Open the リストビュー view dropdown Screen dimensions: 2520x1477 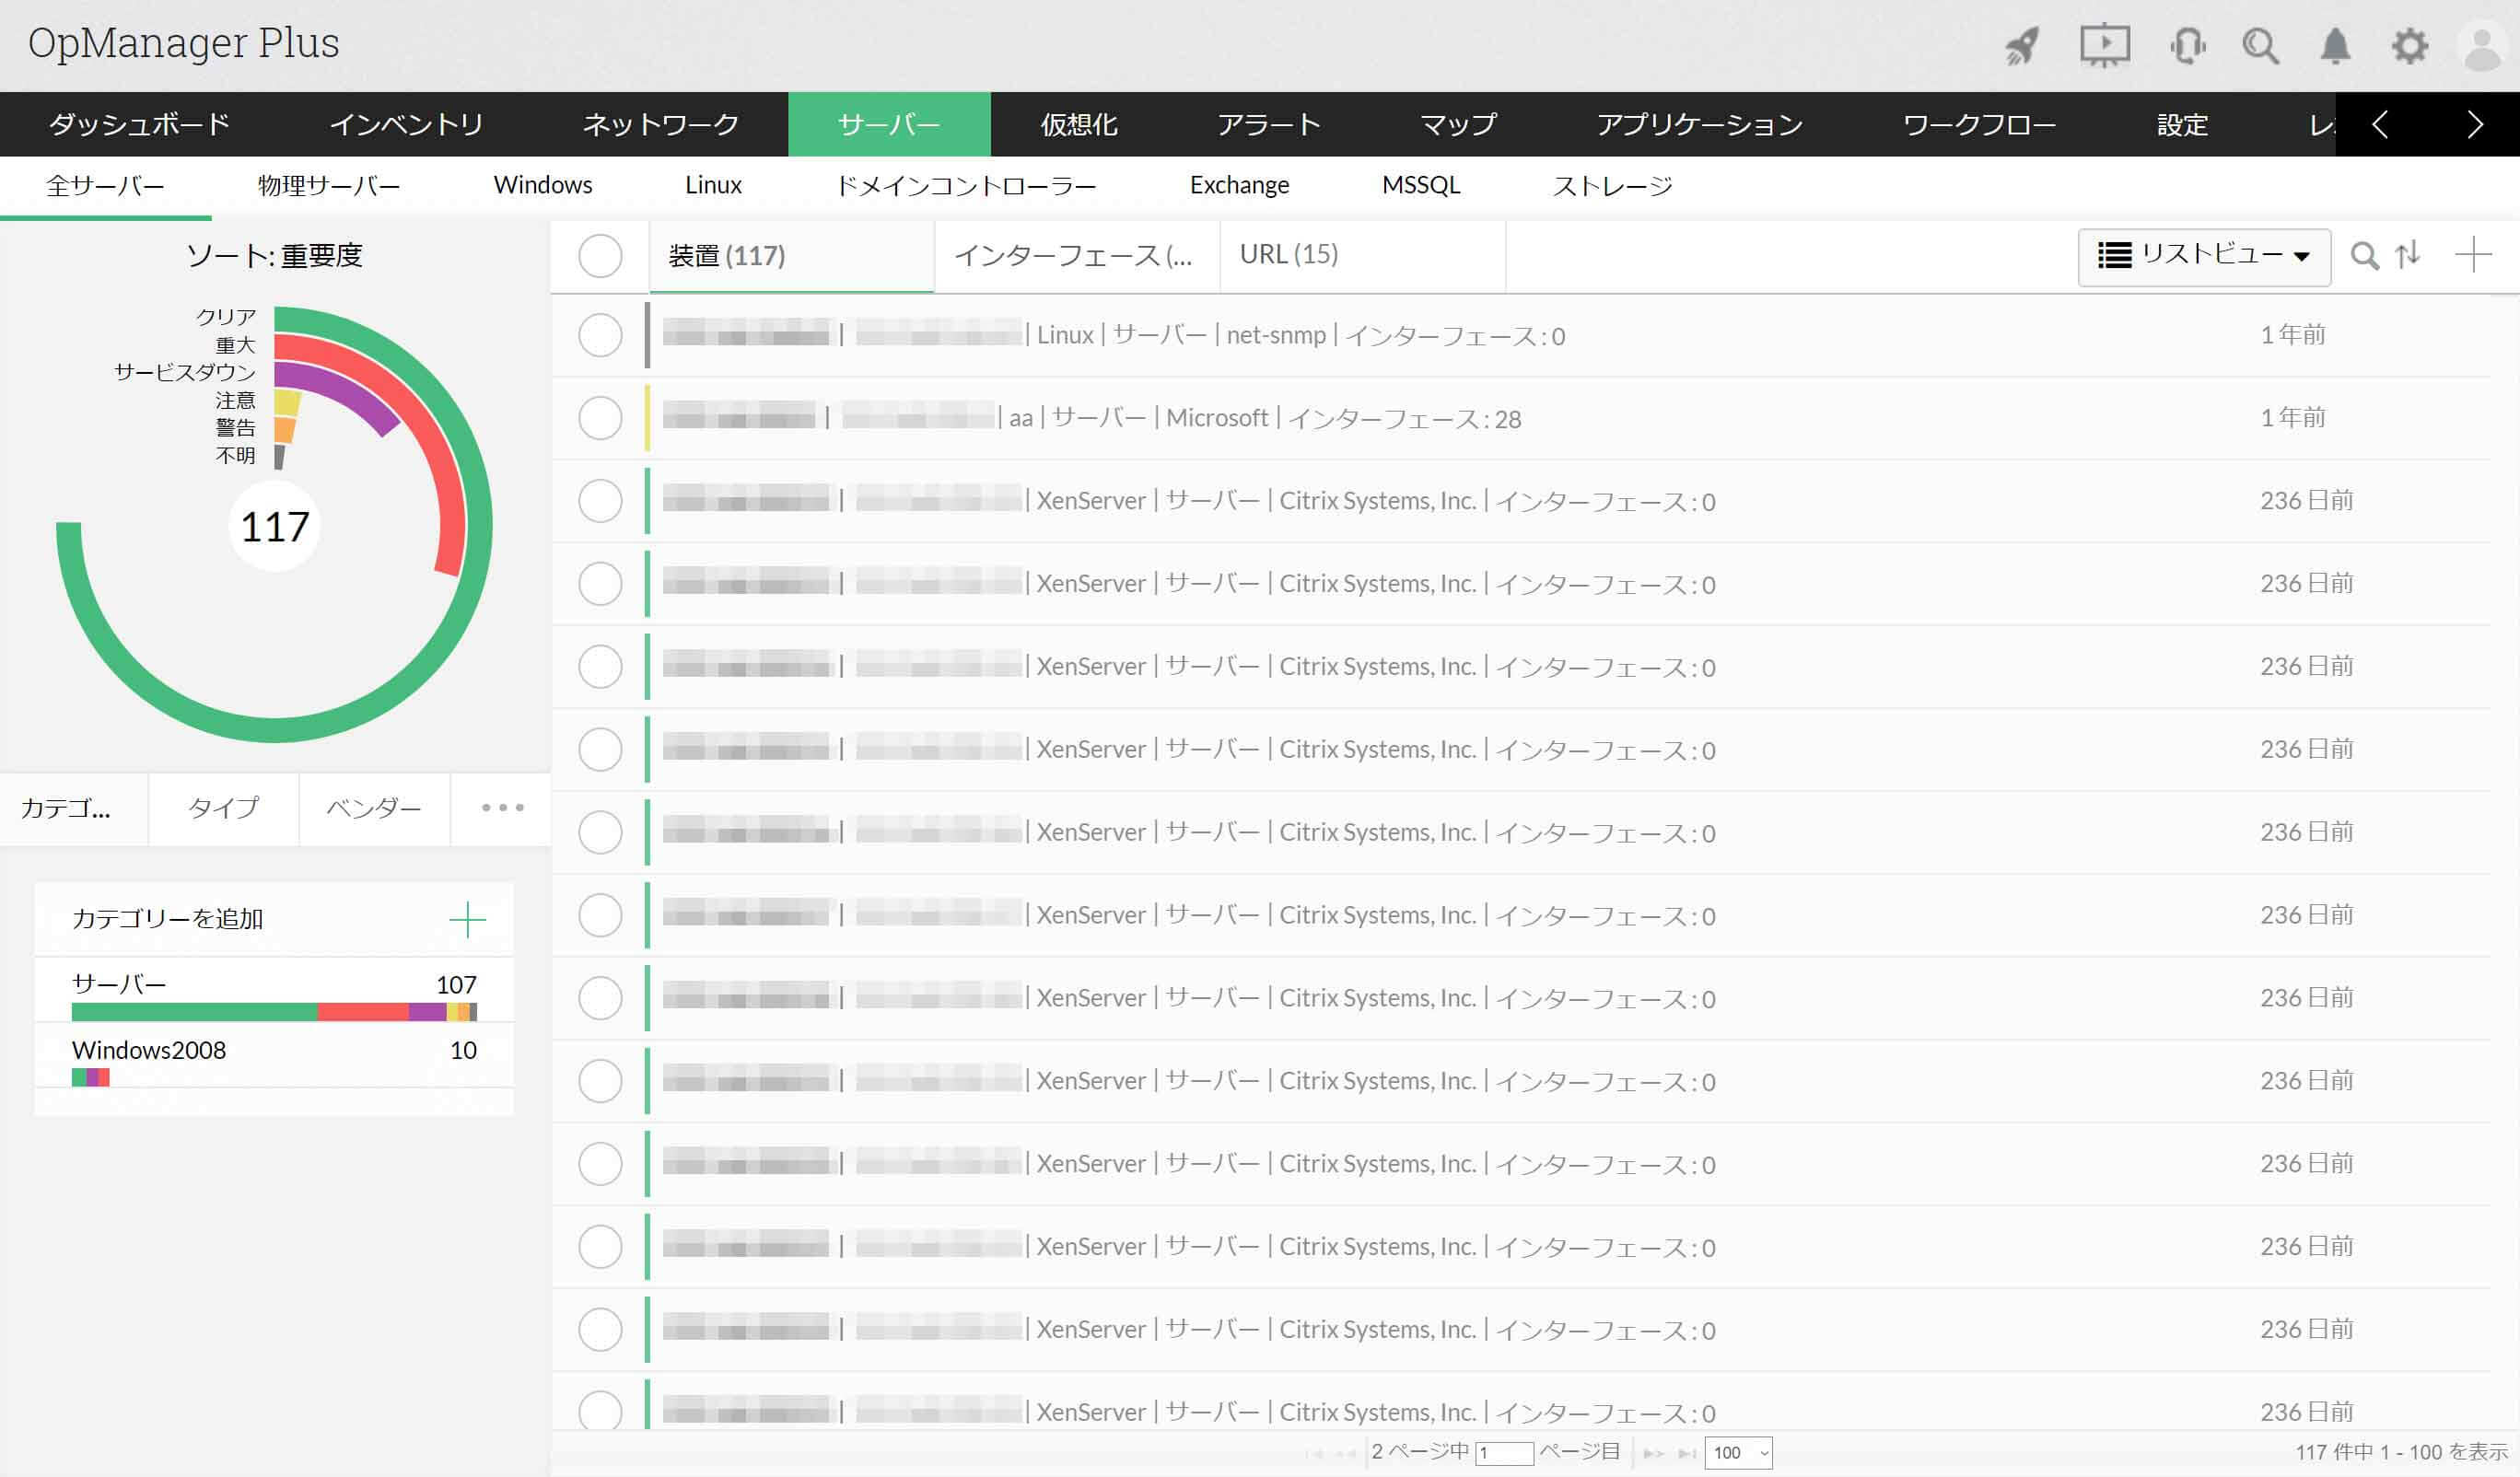pyautogui.click(x=2203, y=257)
